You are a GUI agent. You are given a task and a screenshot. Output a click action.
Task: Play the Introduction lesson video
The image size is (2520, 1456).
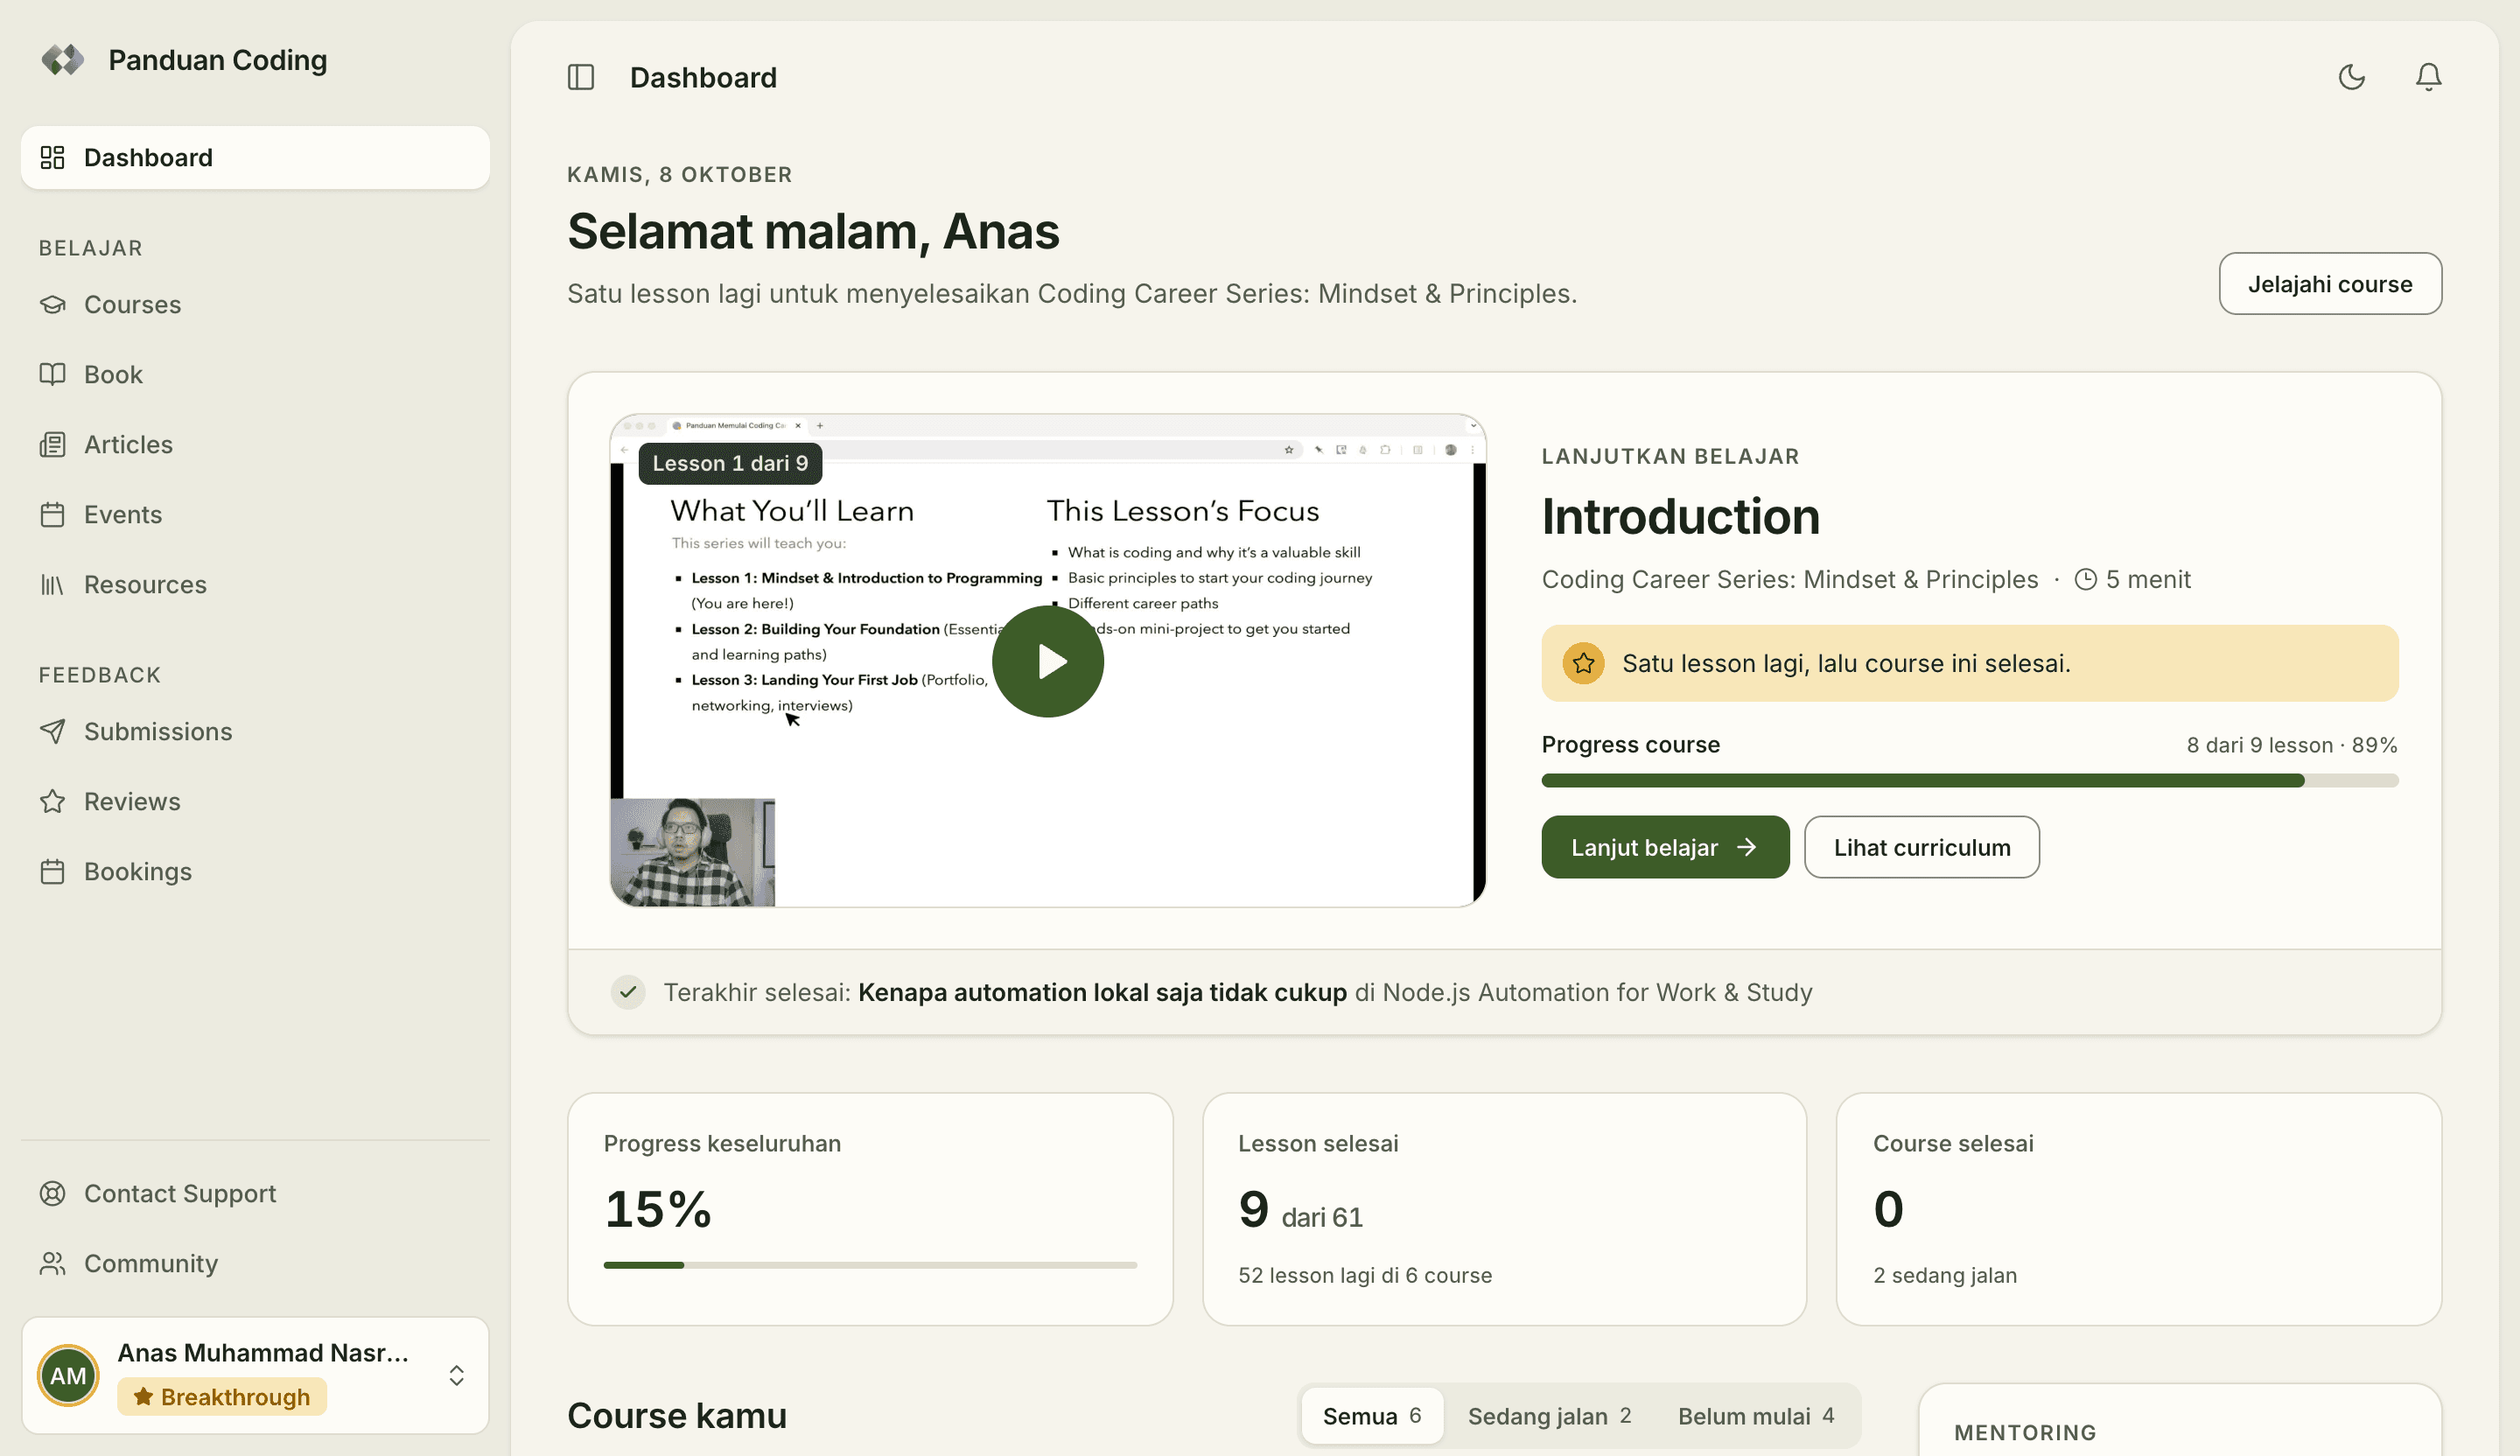(x=1048, y=661)
